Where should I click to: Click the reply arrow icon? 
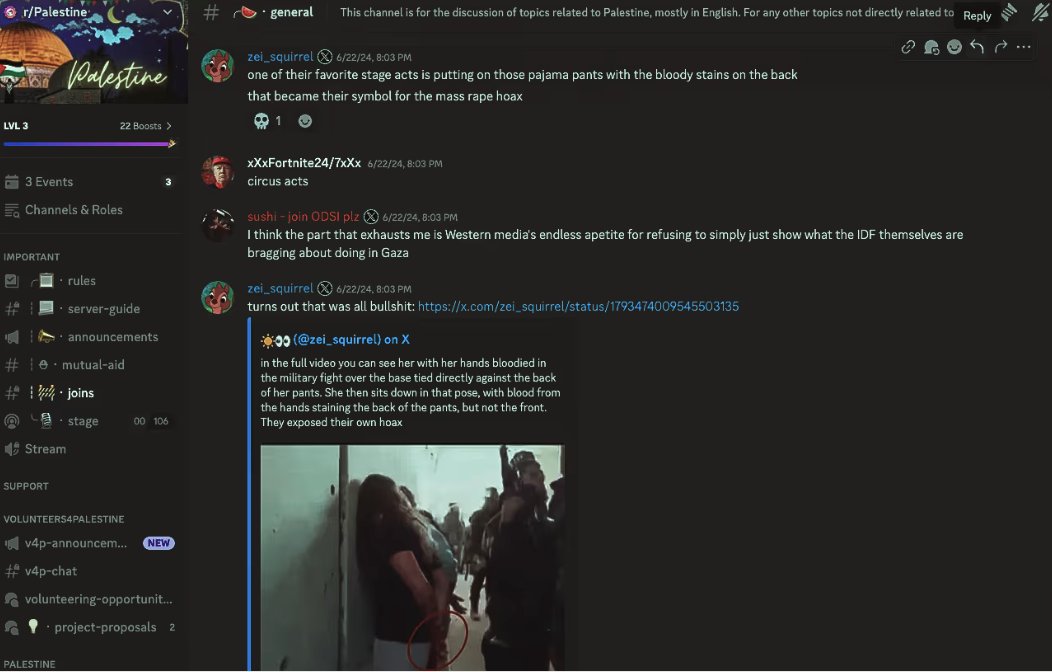click(x=977, y=47)
